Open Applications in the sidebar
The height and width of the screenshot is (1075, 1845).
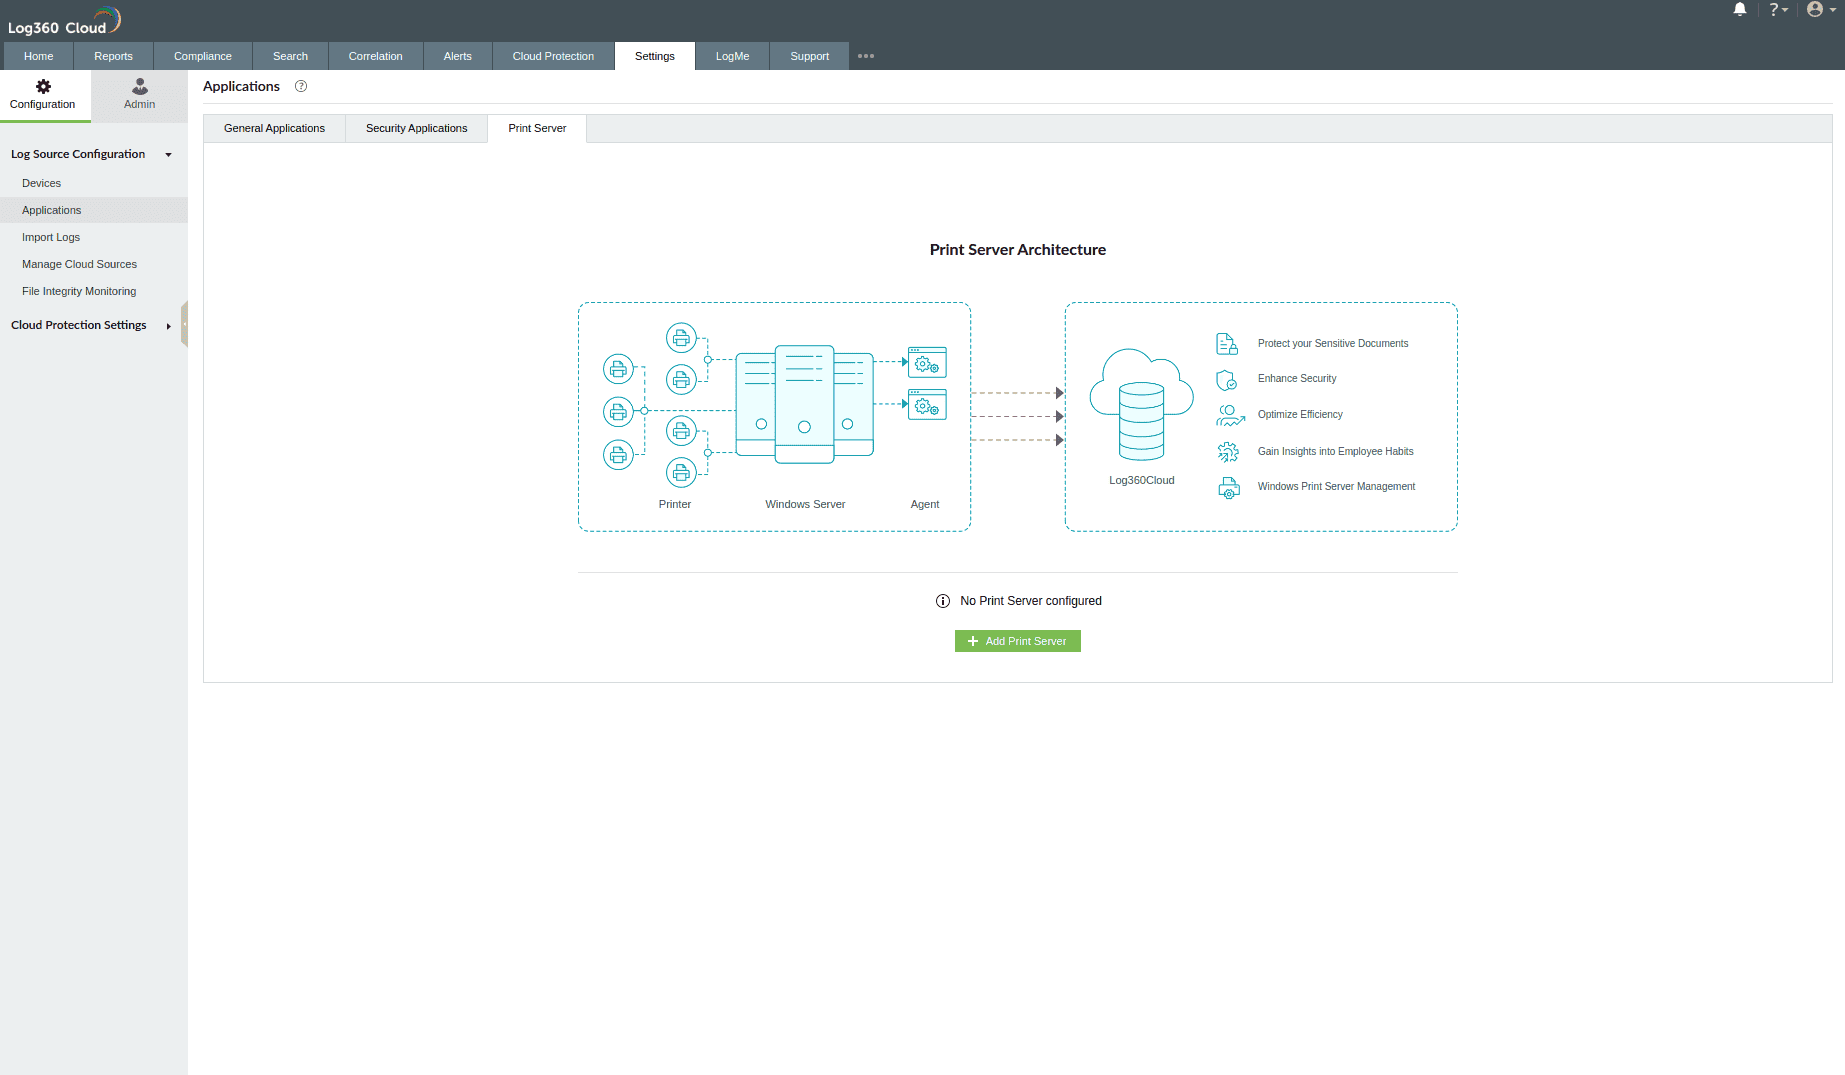click(94, 210)
